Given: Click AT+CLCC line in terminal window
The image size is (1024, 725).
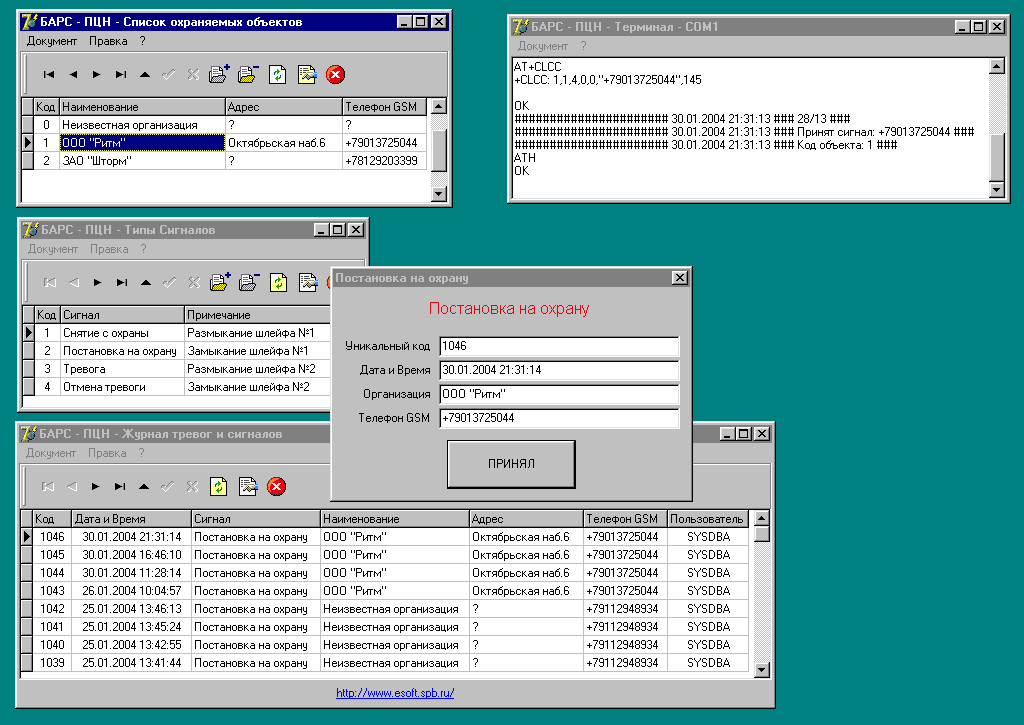Looking at the screenshot, I should coord(537,67).
